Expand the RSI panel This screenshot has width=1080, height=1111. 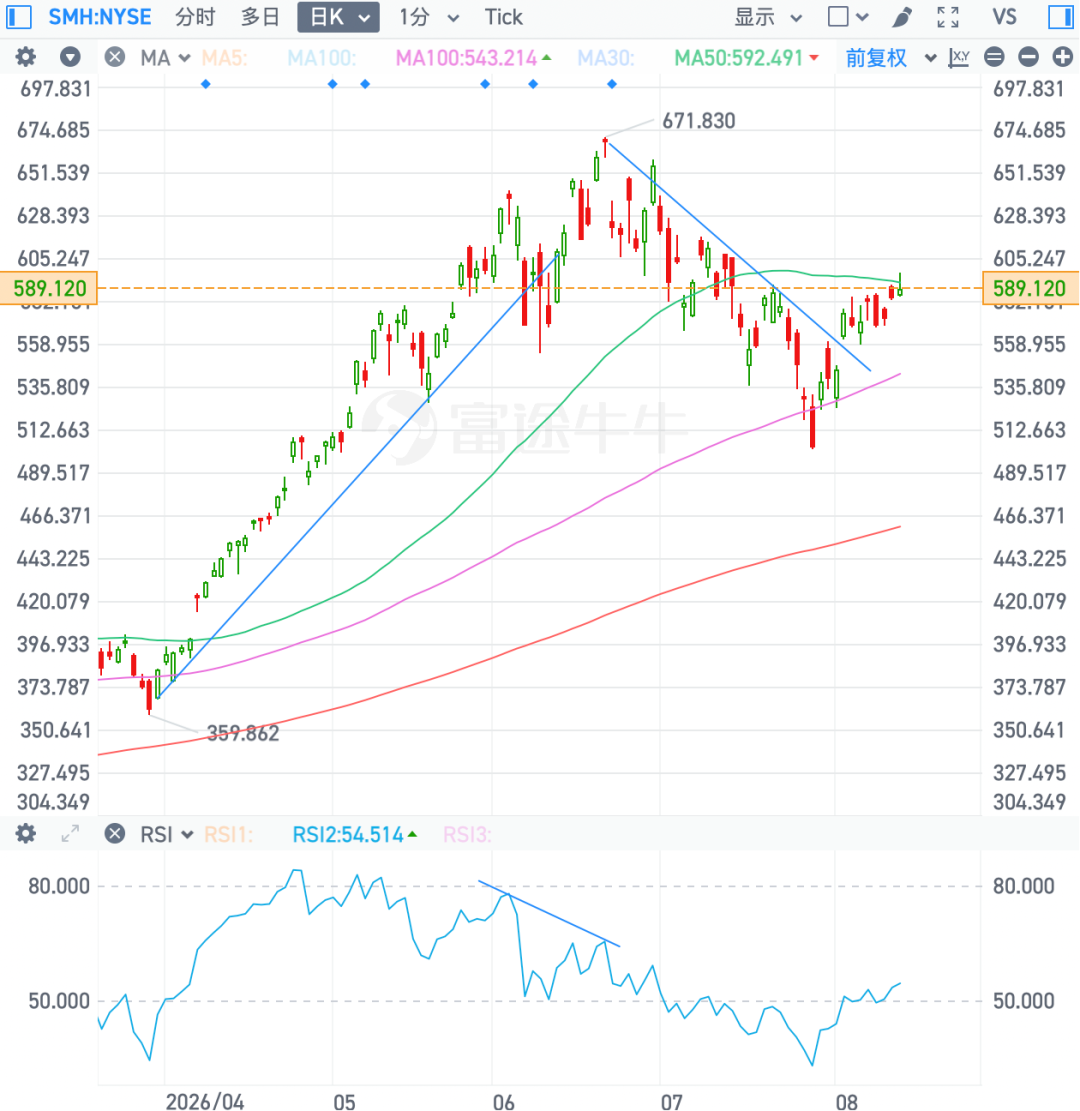pyautogui.click(x=70, y=833)
